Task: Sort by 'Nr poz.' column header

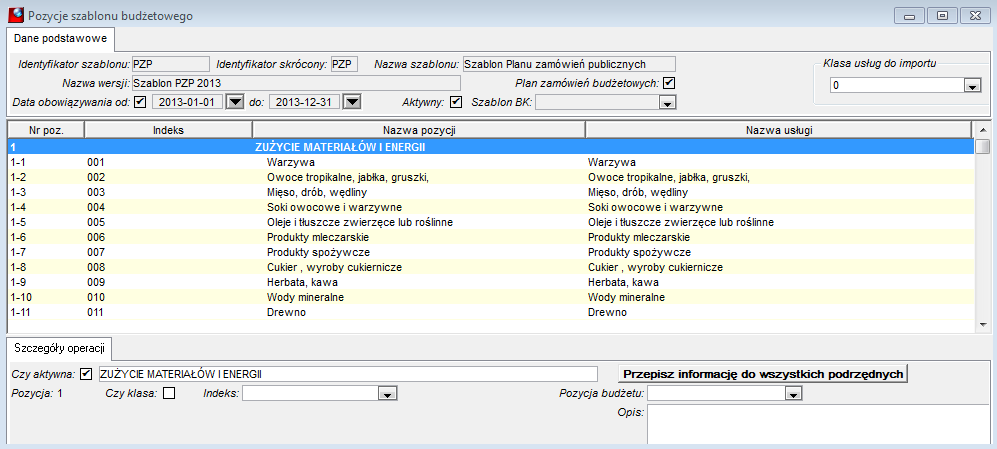Action: click(x=46, y=130)
